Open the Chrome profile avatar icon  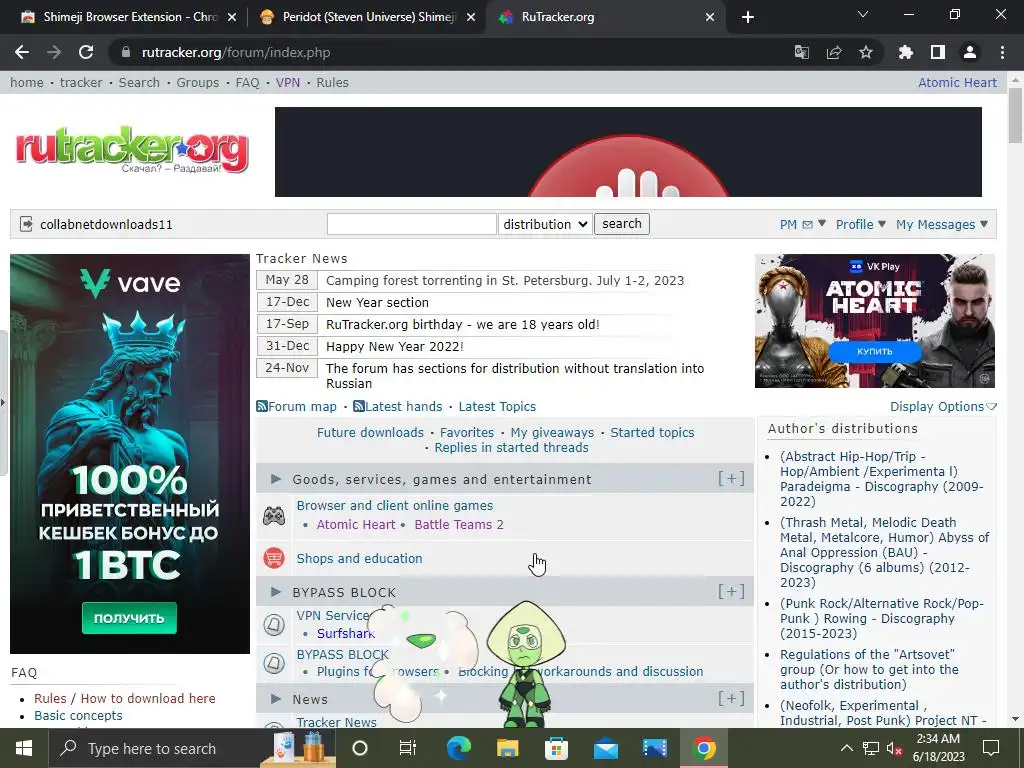pyautogui.click(x=970, y=52)
